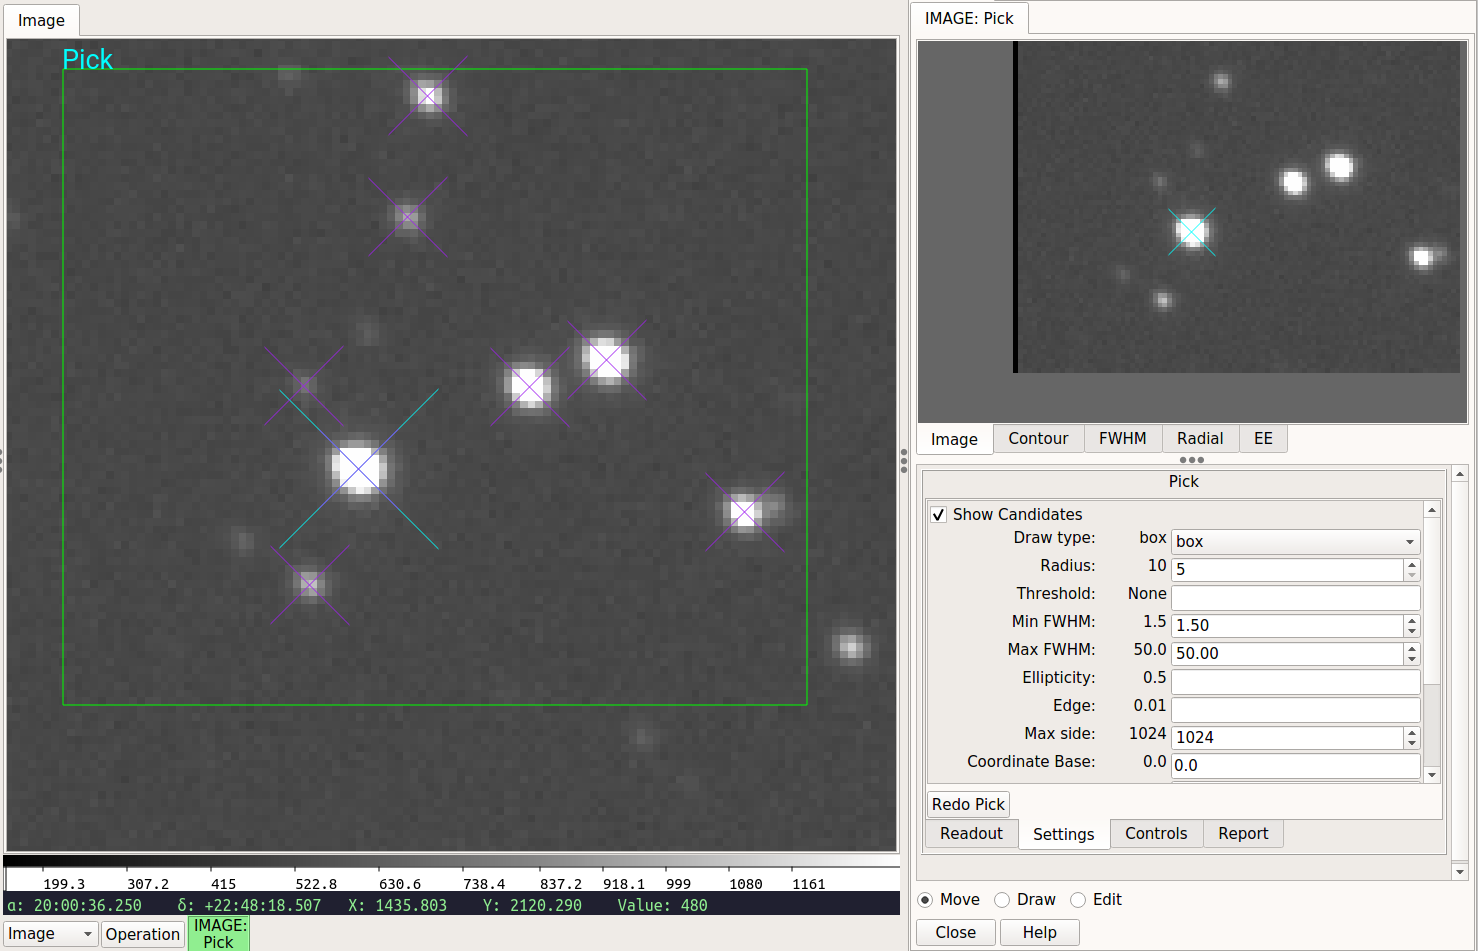Click the Edge input field

pos(1295,709)
